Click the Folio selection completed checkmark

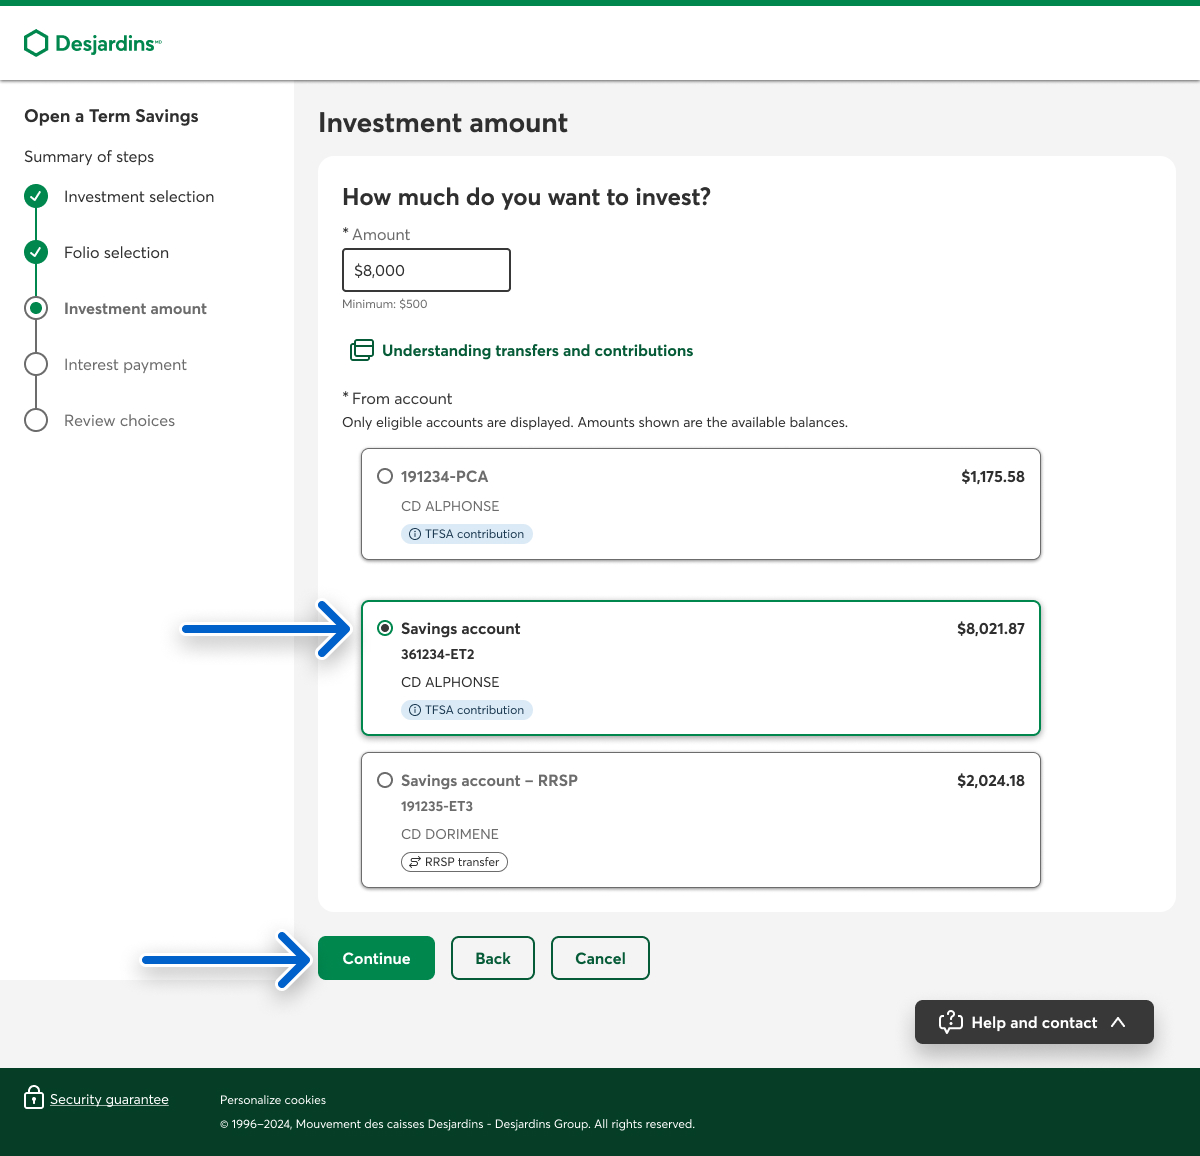(x=36, y=252)
